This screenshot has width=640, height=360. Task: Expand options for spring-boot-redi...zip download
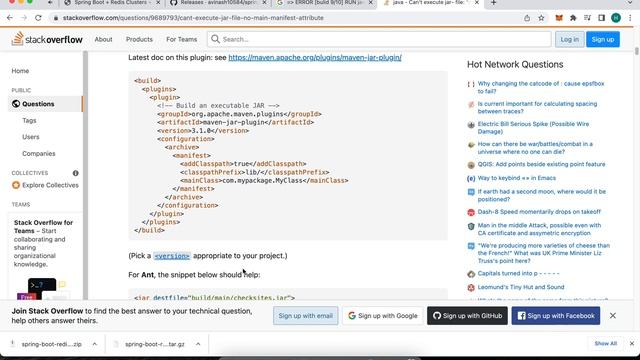(95, 344)
